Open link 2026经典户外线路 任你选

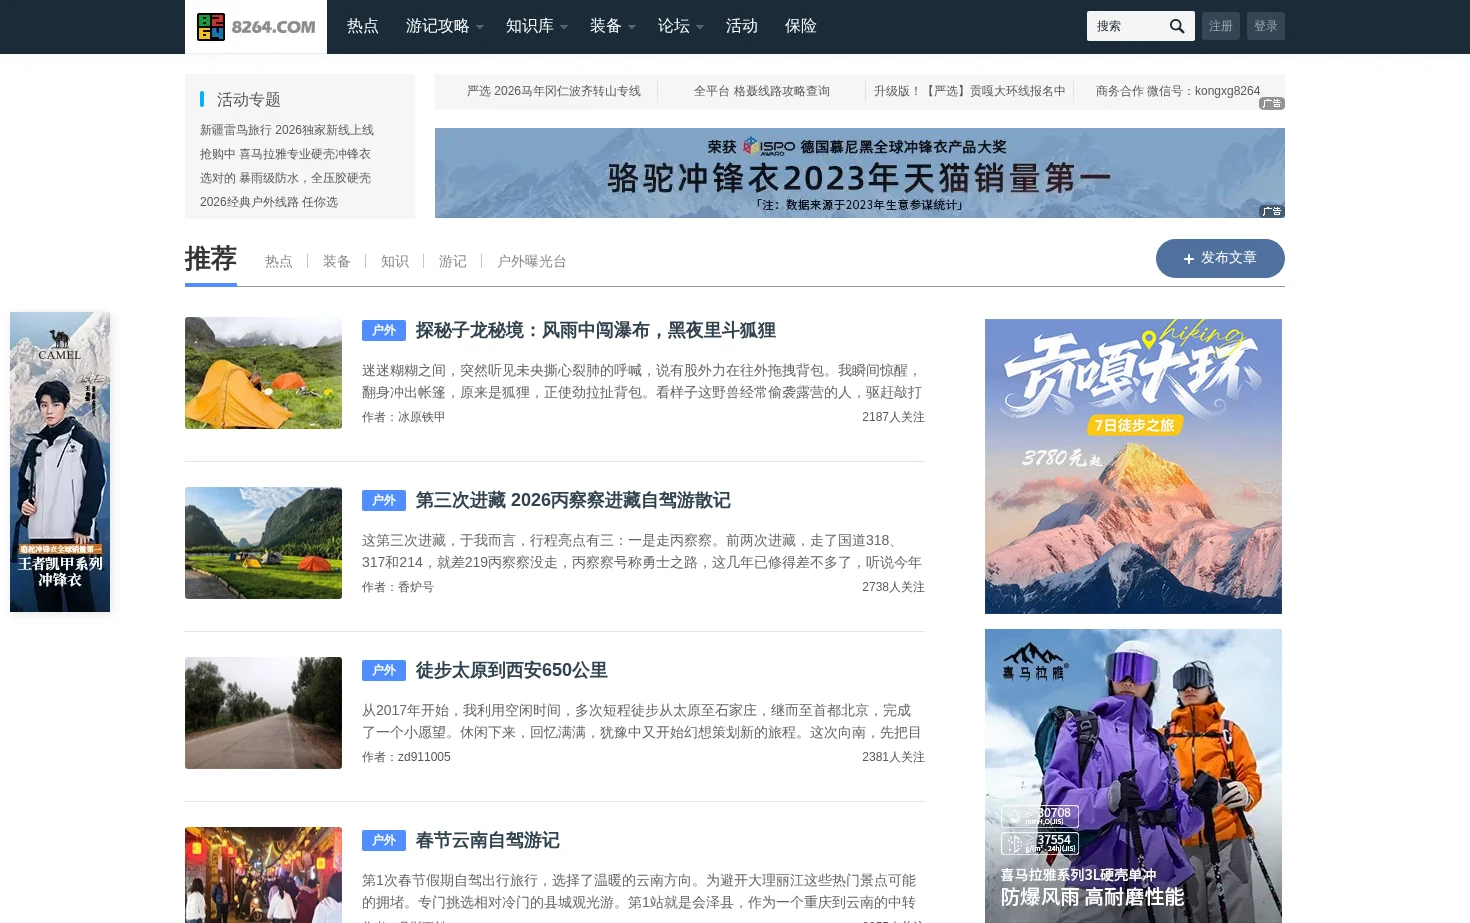click(269, 202)
